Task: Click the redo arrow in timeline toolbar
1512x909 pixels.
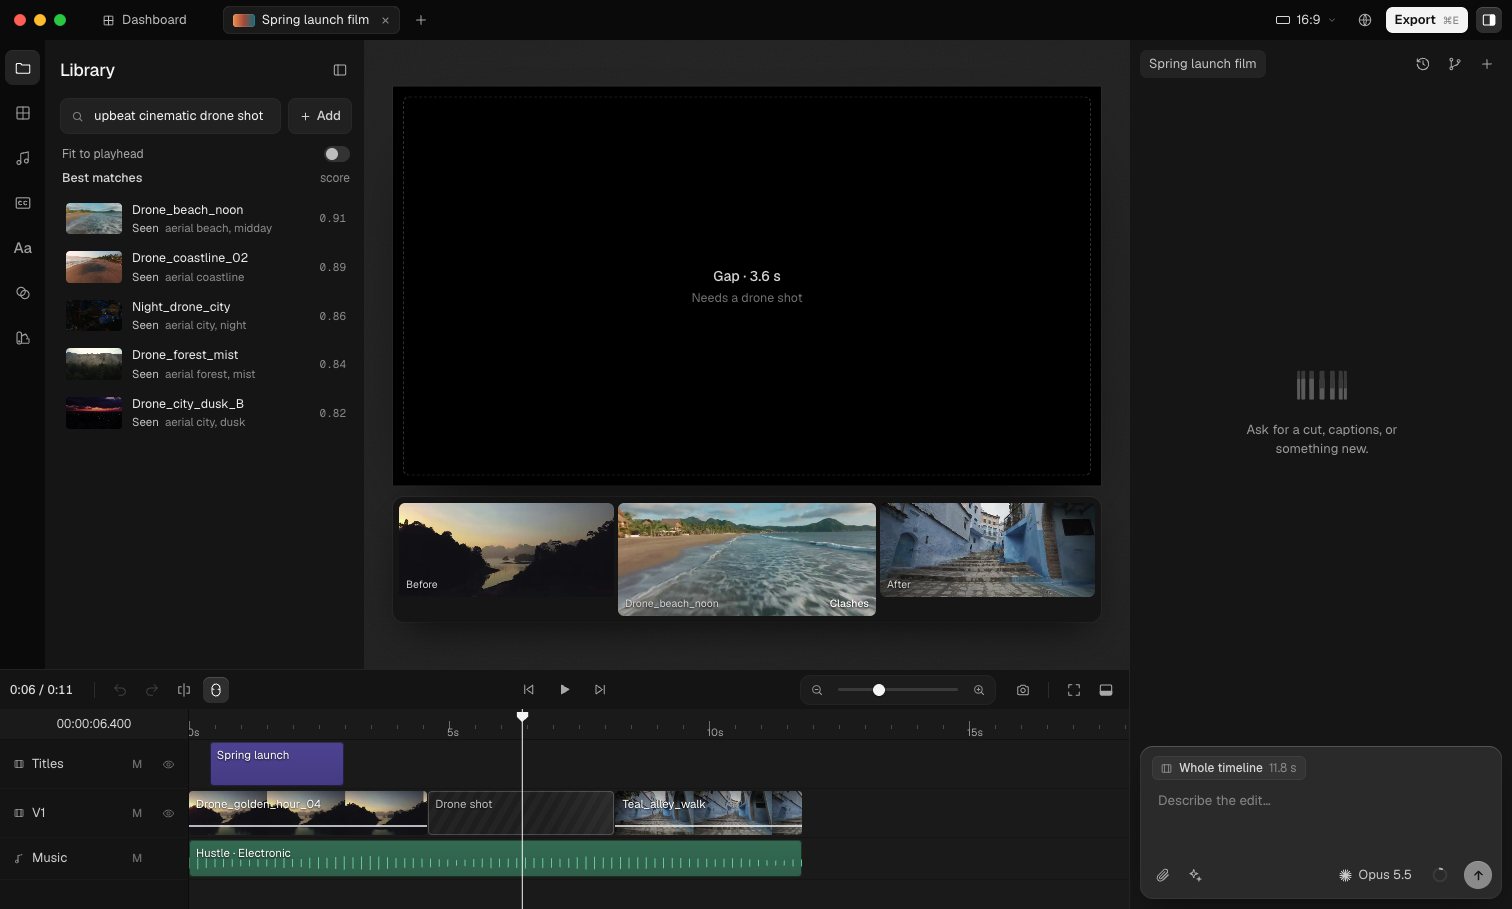Action: click(152, 690)
